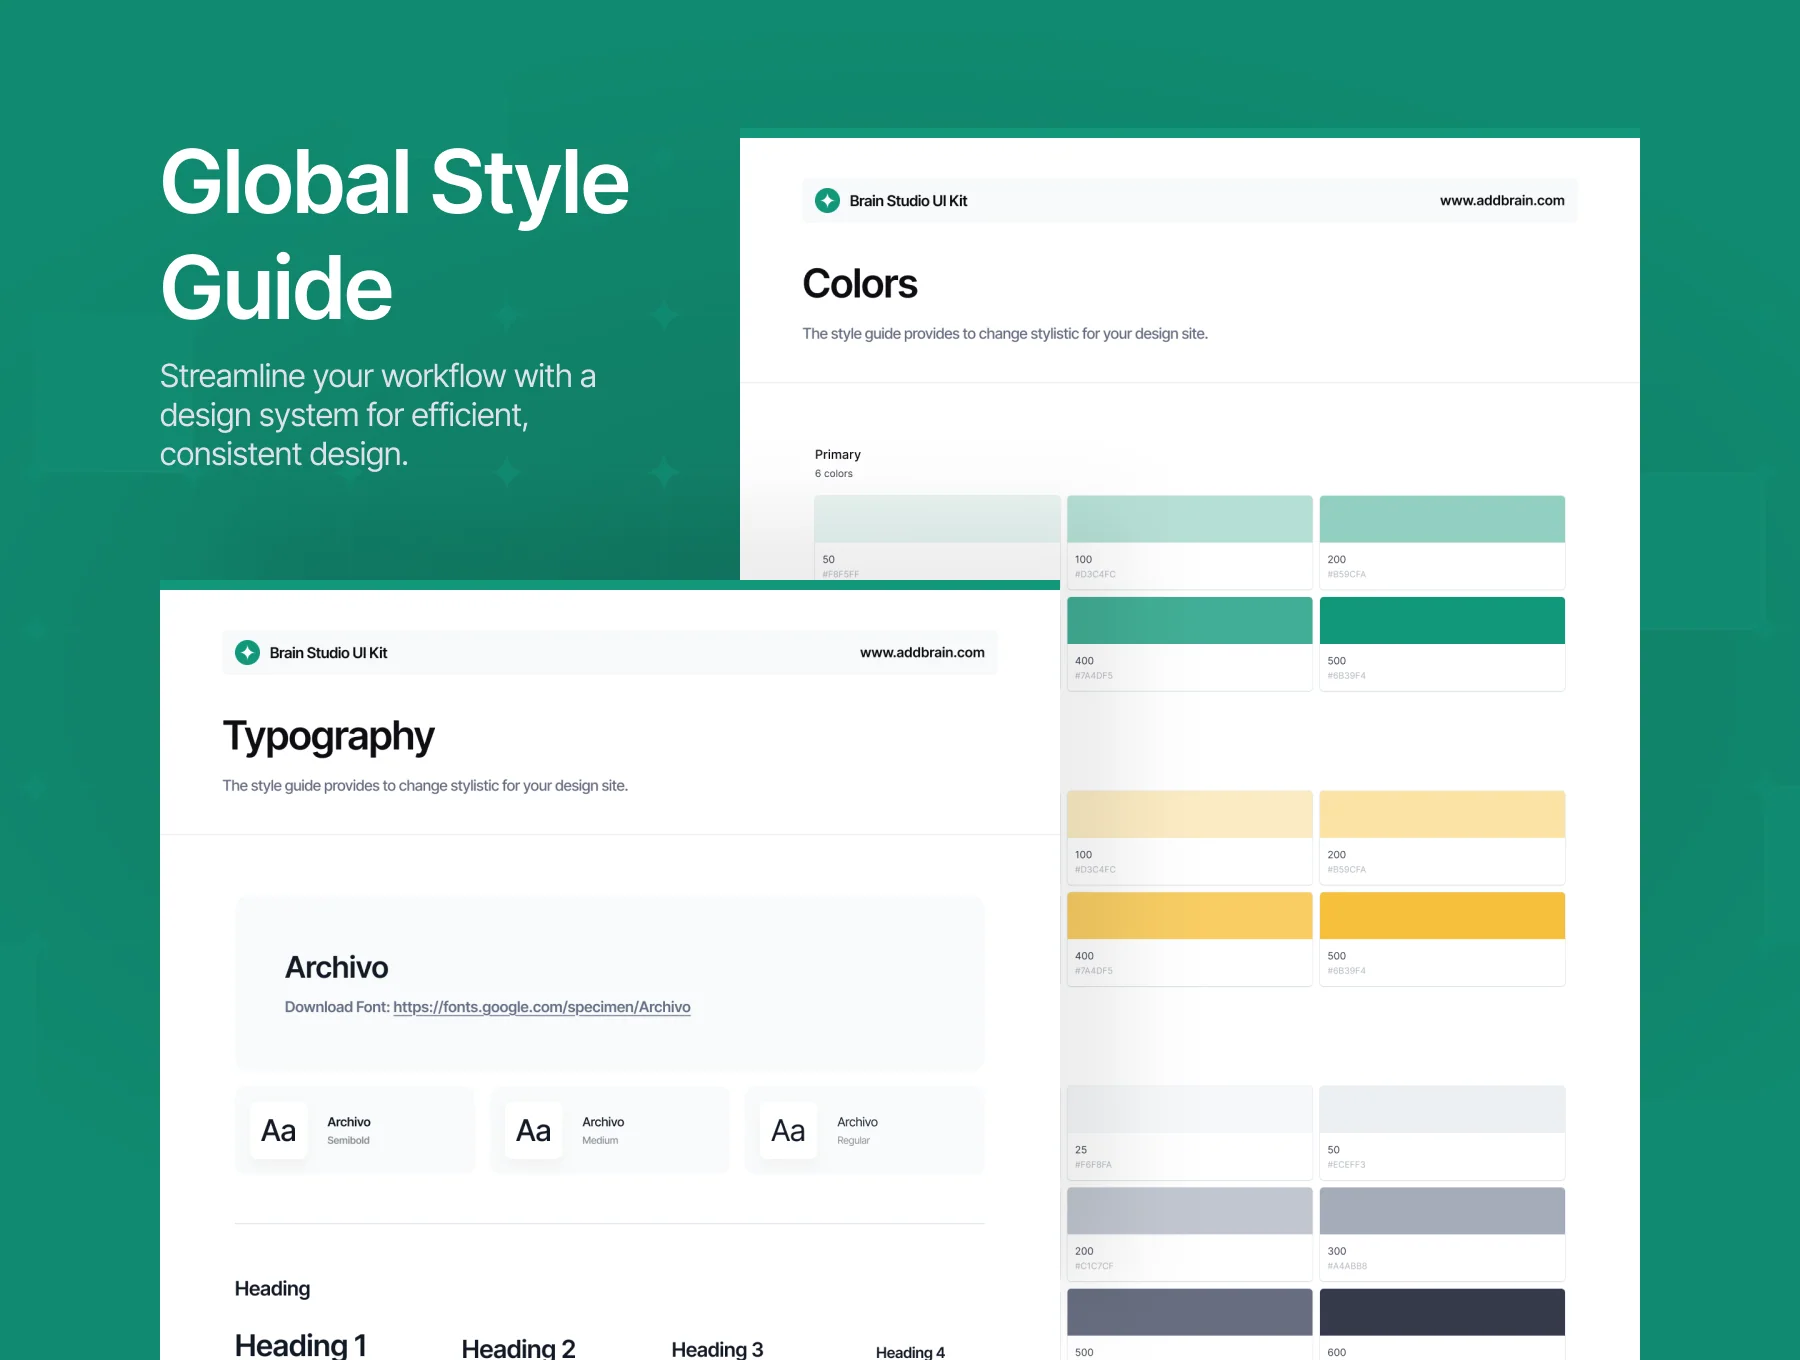The image size is (1800, 1360).
Task: Click the #F6F8FA hex code label
Action: pos(1093,1165)
